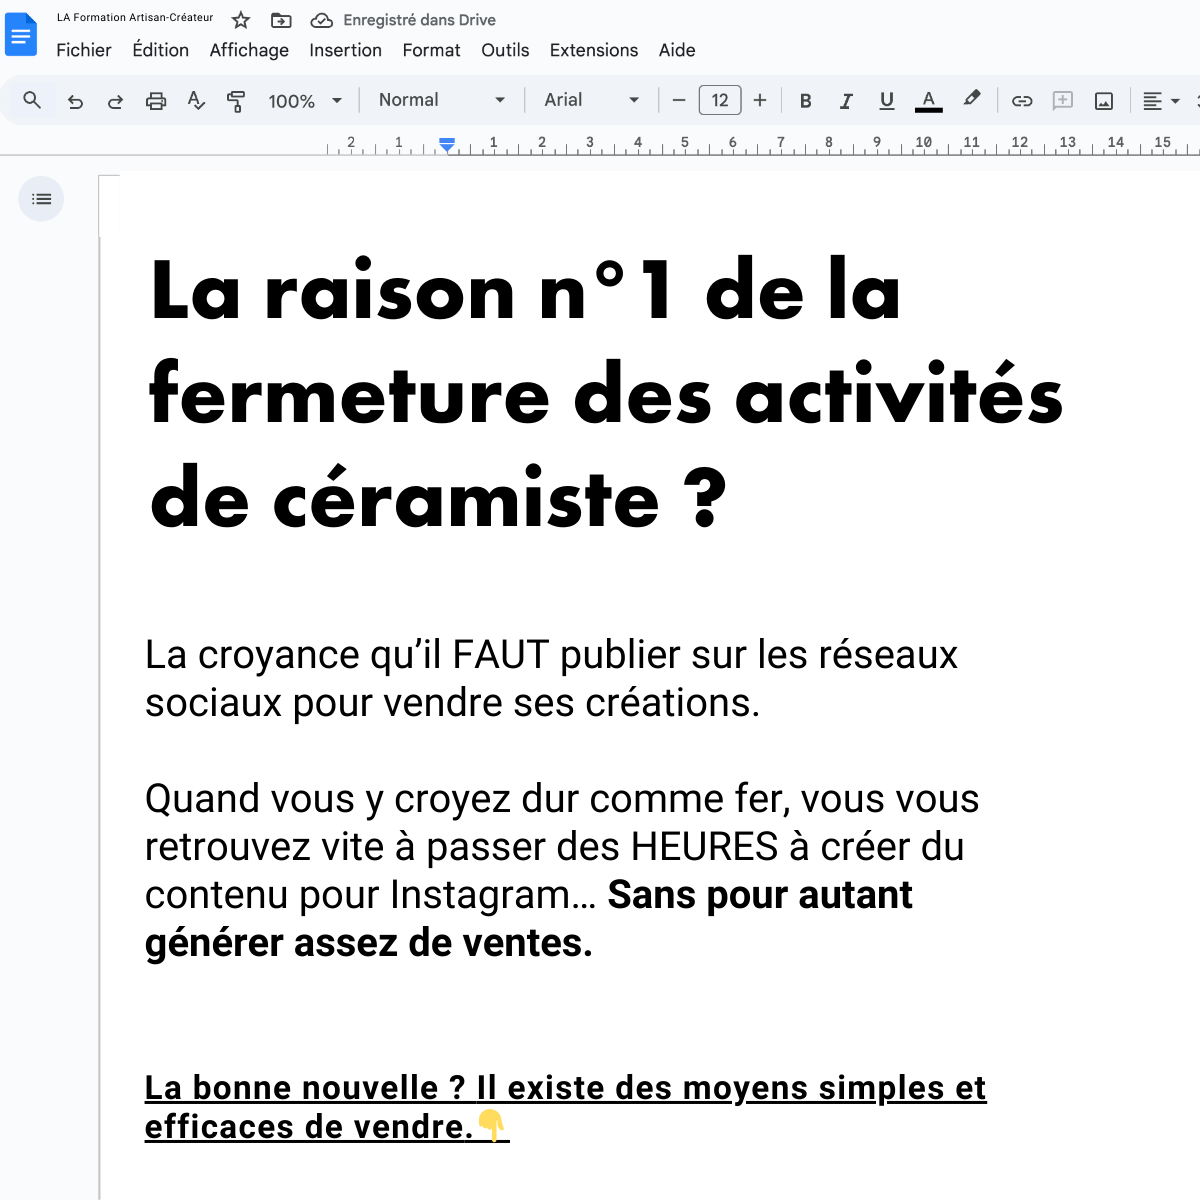Click the left indent marker on ruler

pyautogui.click(x=447, y=145)
